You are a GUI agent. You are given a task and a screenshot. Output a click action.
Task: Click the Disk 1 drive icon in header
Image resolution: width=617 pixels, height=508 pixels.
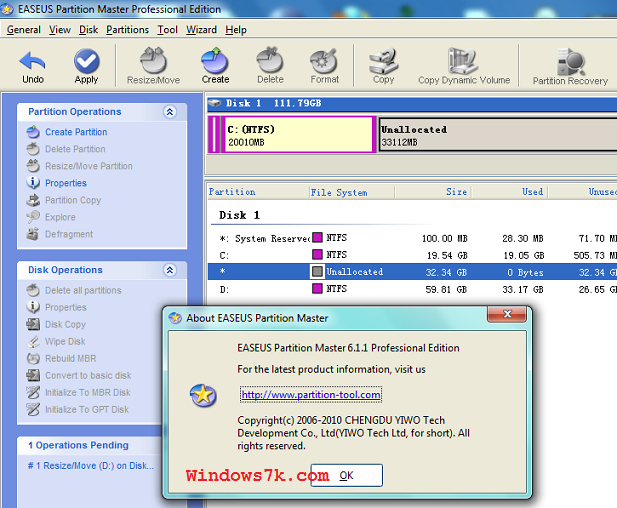click(215, 103)
